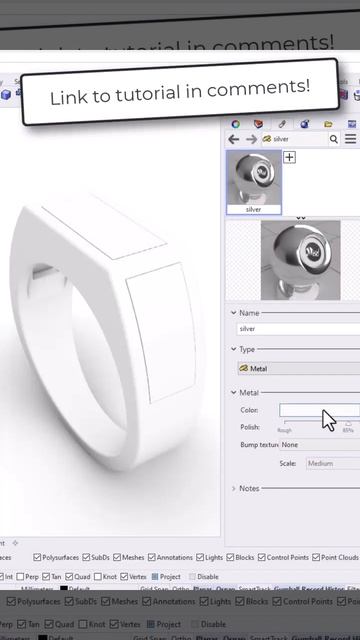
Task: Toggle the Disable osnap option
Action: pos(204,577)
